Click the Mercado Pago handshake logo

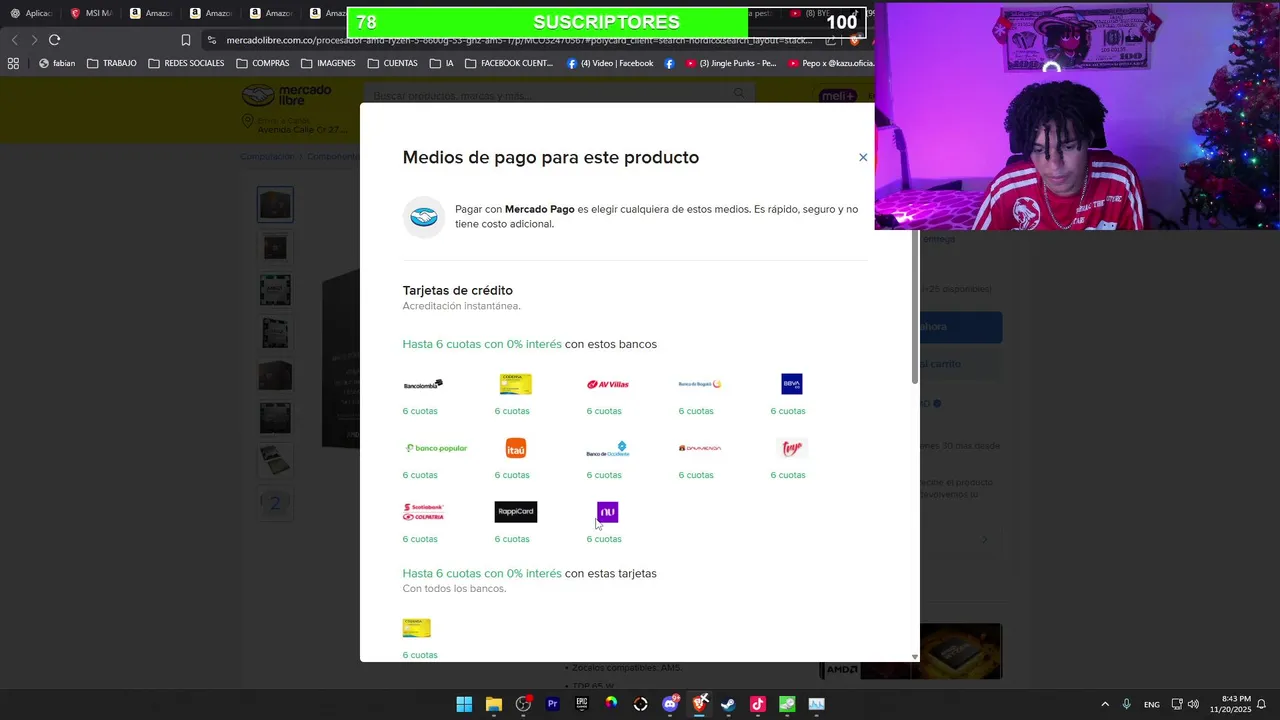[x=424, y=217]
